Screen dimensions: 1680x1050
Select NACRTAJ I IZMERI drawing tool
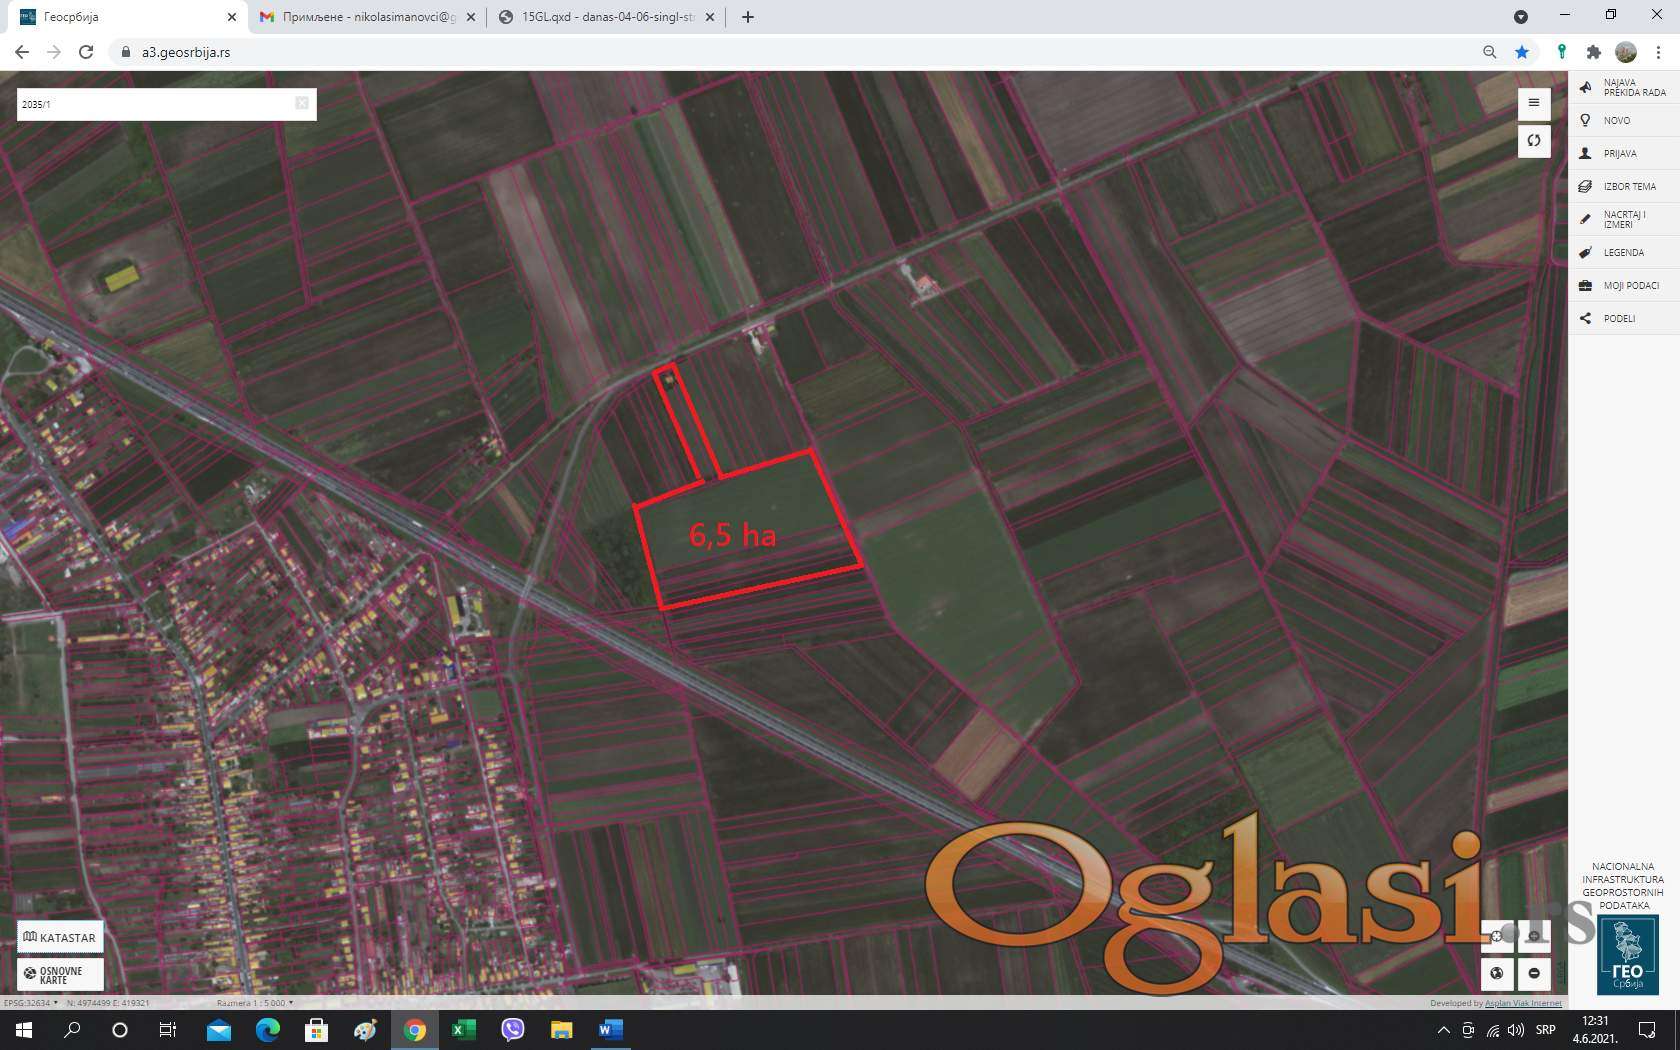[x=1624, y=219]
